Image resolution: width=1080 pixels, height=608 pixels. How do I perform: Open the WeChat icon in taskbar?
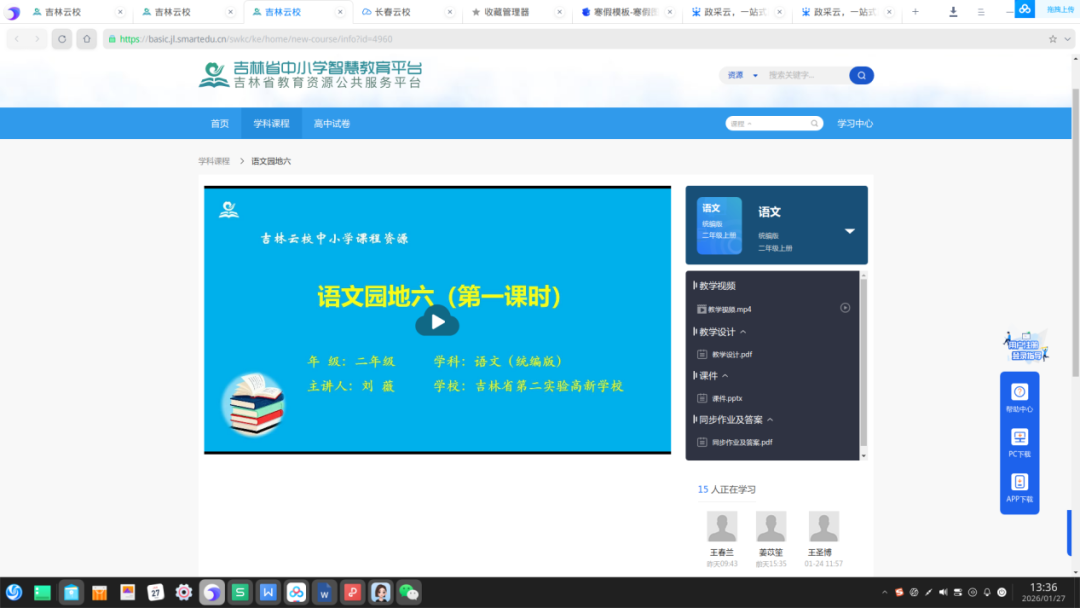[409, 592]
